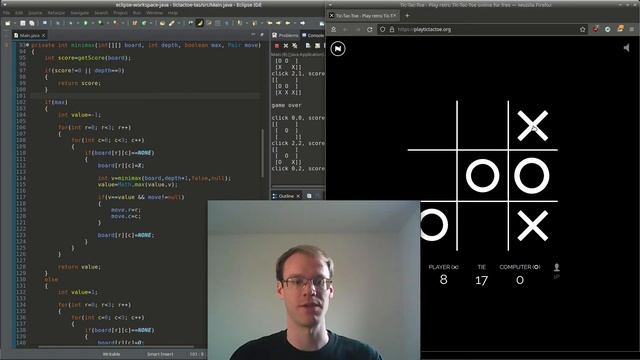The width and height of the screenshot is (640, 360).
Task: Open the New wizard icon in Eclipse toolbar
Action: (x=7, y=23)
